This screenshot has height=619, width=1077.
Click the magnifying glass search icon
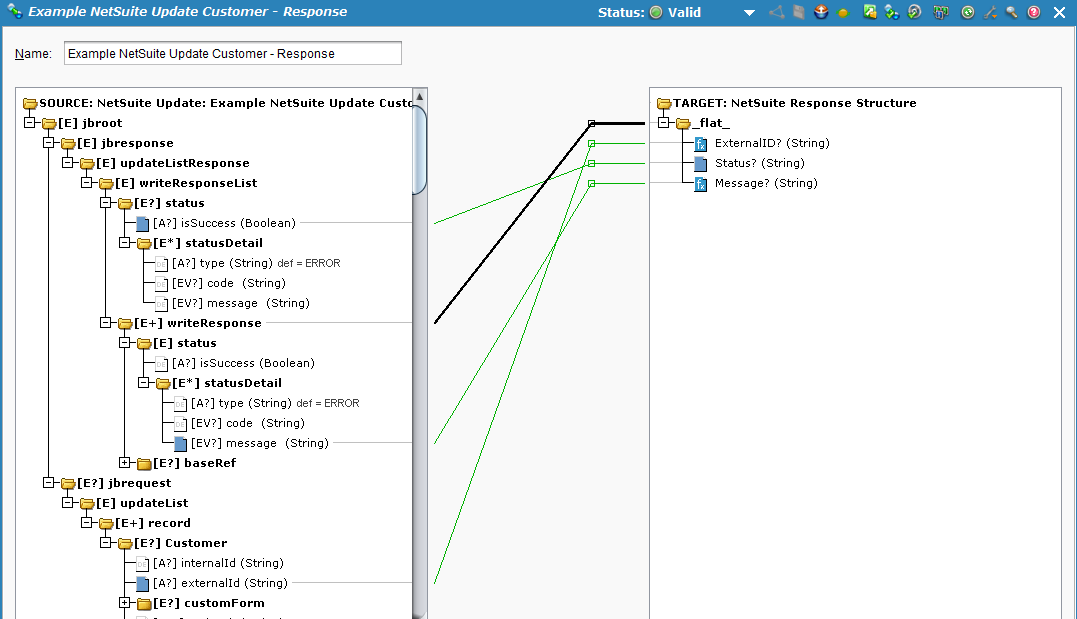click(x=1012, y=13)
